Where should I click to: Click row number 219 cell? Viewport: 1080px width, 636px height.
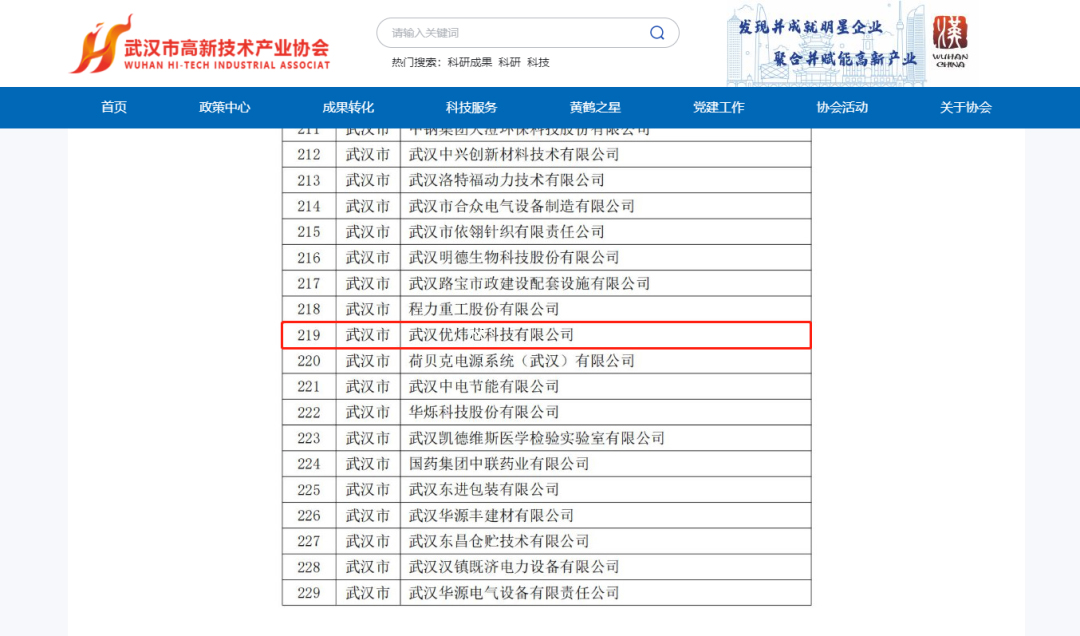(309, 335)
